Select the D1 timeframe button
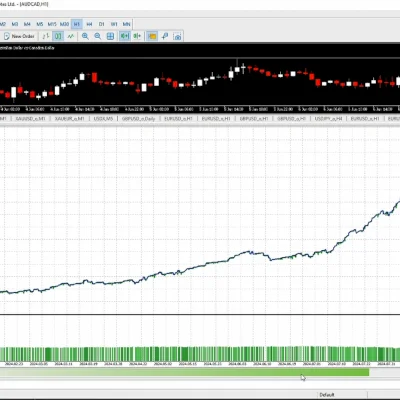 (102, 24)
